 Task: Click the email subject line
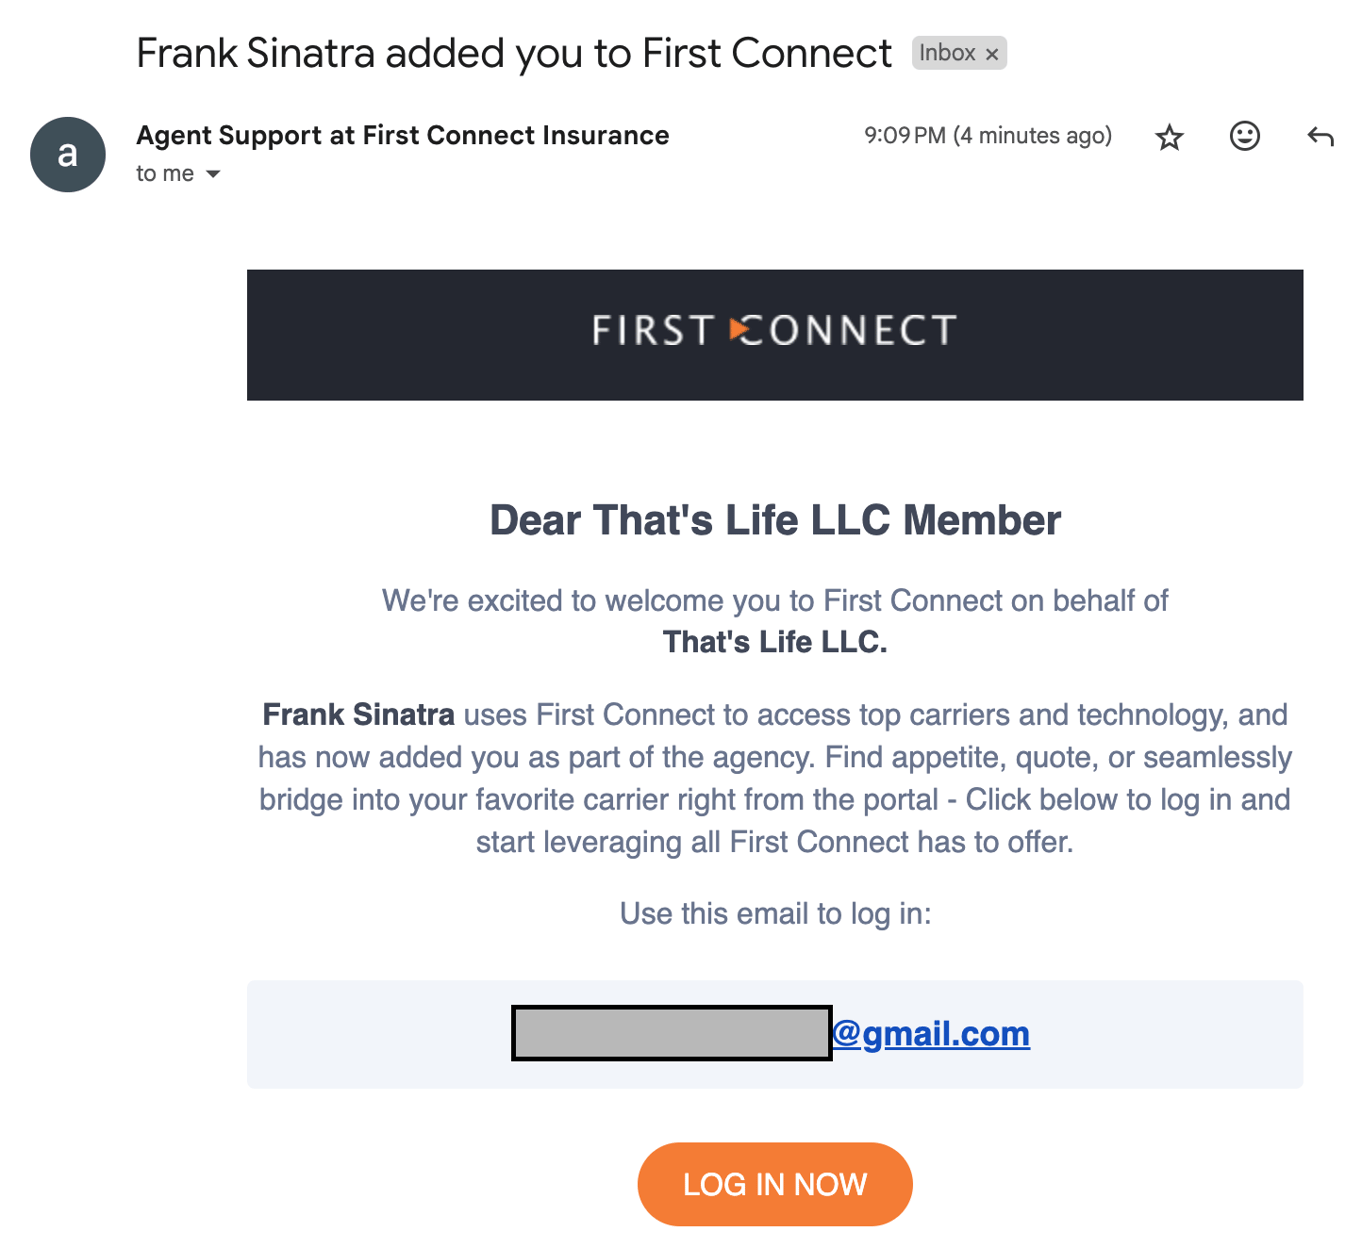coord(514,53)
